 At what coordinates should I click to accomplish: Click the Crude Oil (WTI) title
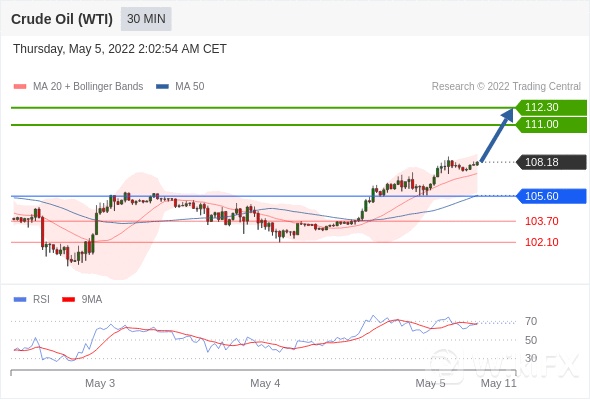62,19
